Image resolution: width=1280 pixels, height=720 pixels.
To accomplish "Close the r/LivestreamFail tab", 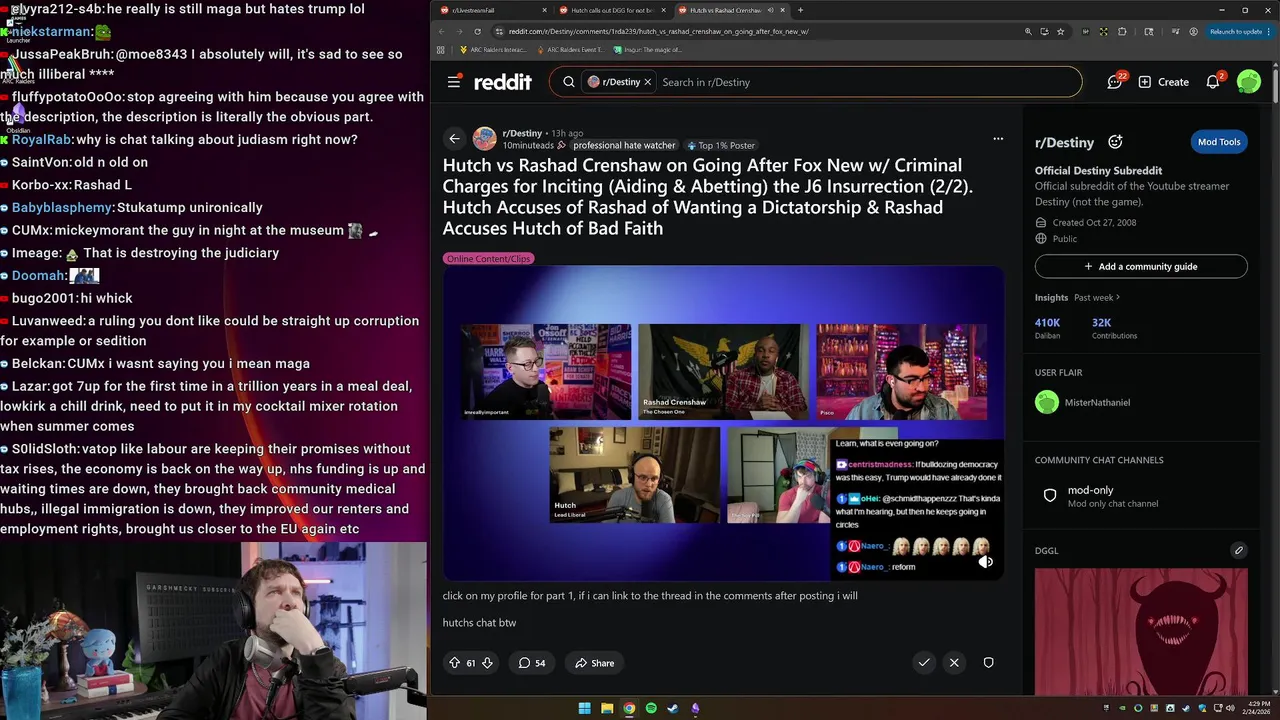I will click(545, 10).
